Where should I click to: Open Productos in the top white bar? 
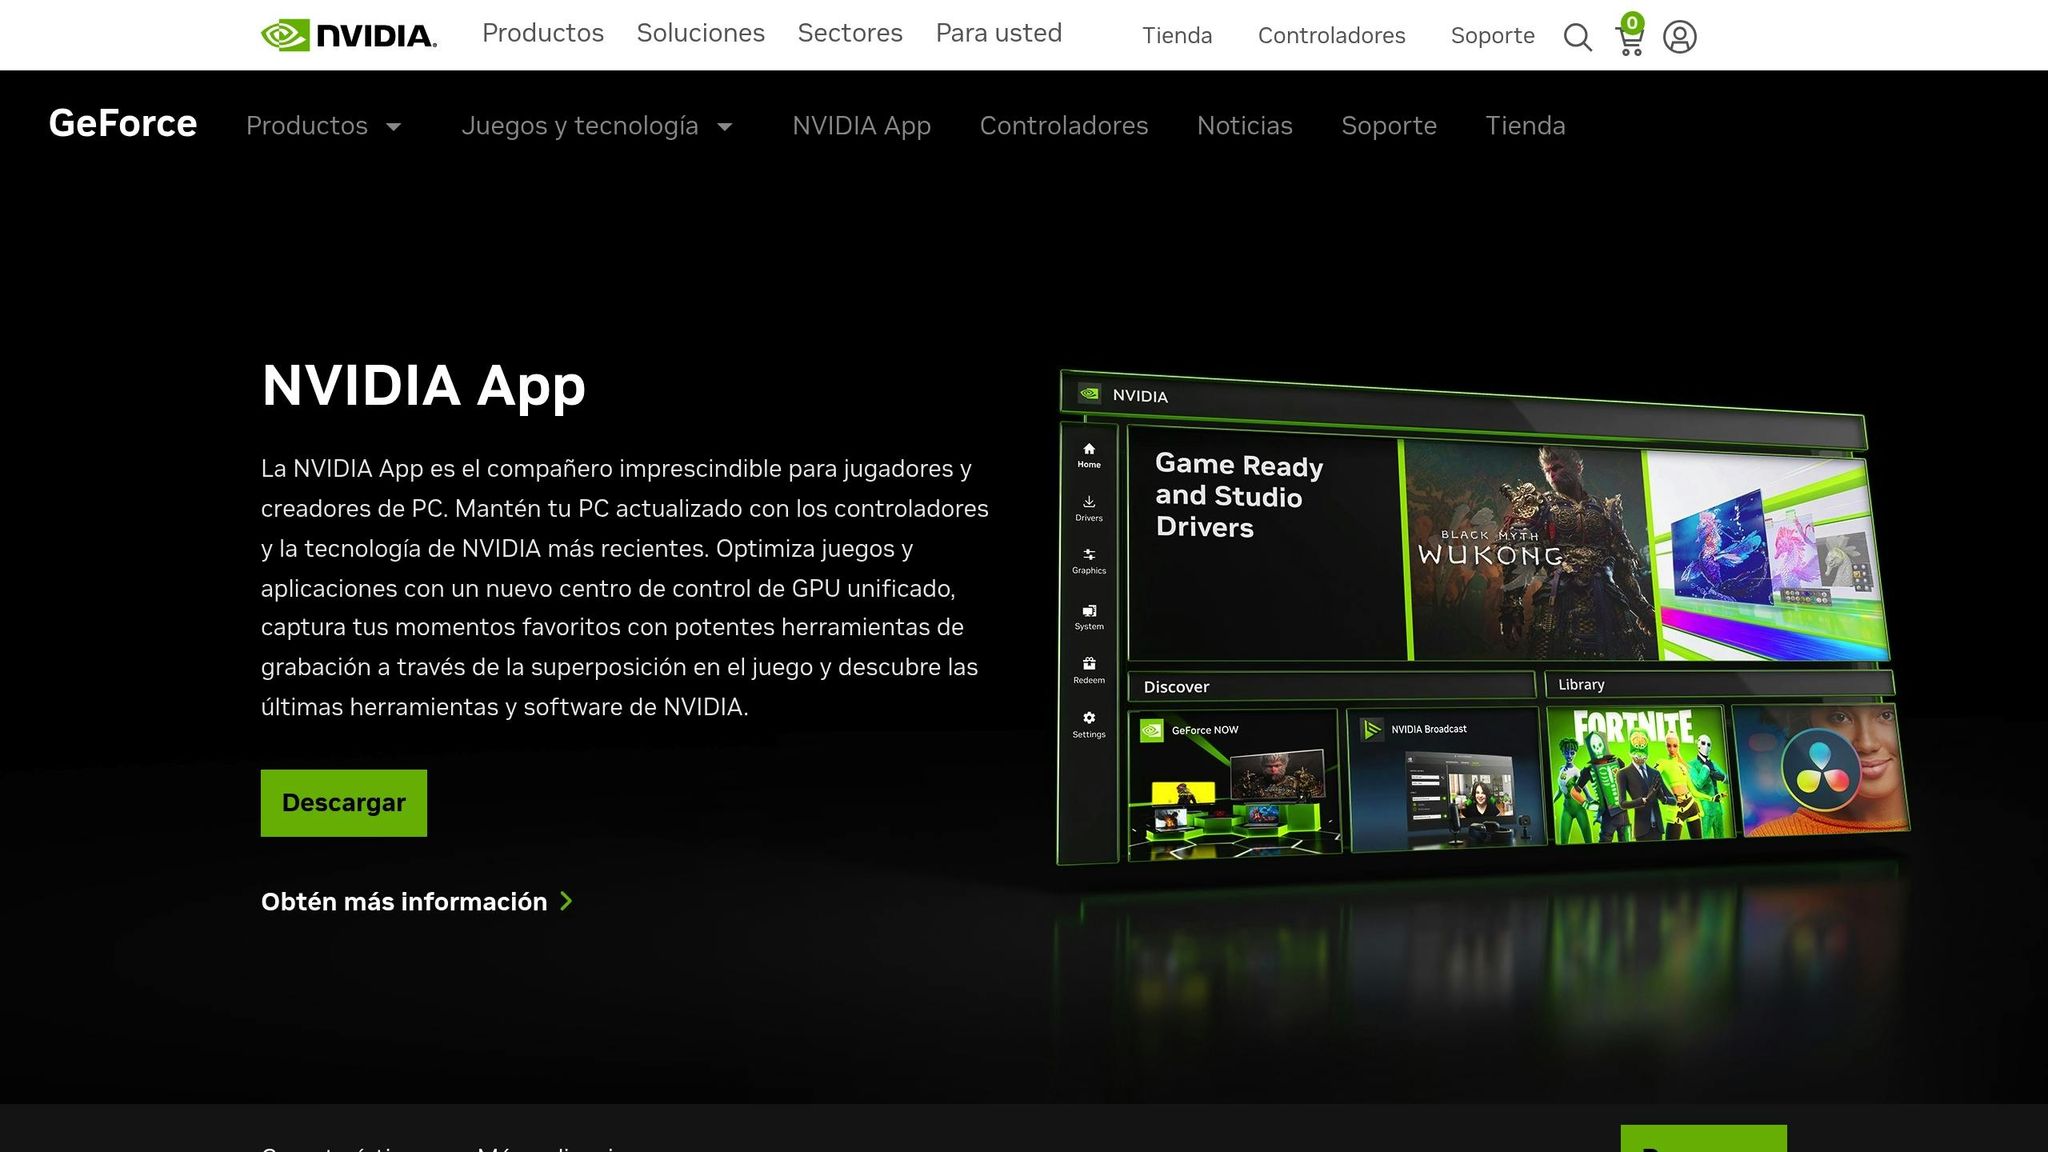pos(543,33)
